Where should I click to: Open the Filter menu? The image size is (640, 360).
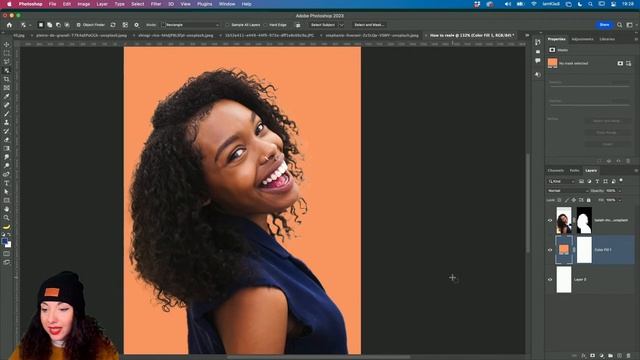tap(156, 4)
